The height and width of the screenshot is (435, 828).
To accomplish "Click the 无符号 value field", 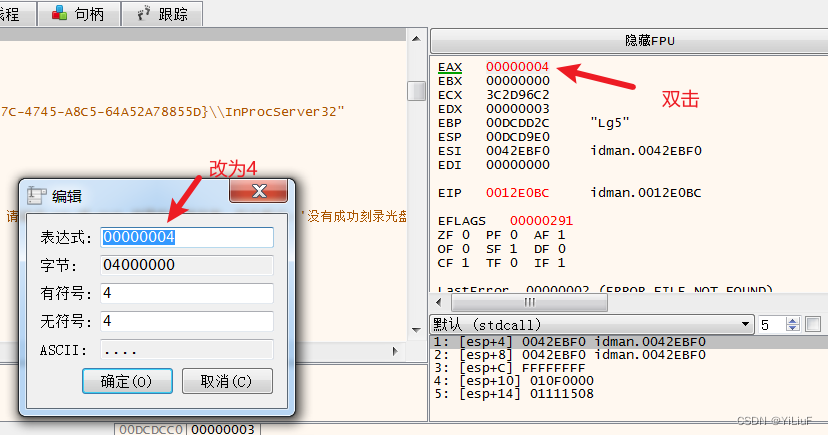I will [187, 321].
